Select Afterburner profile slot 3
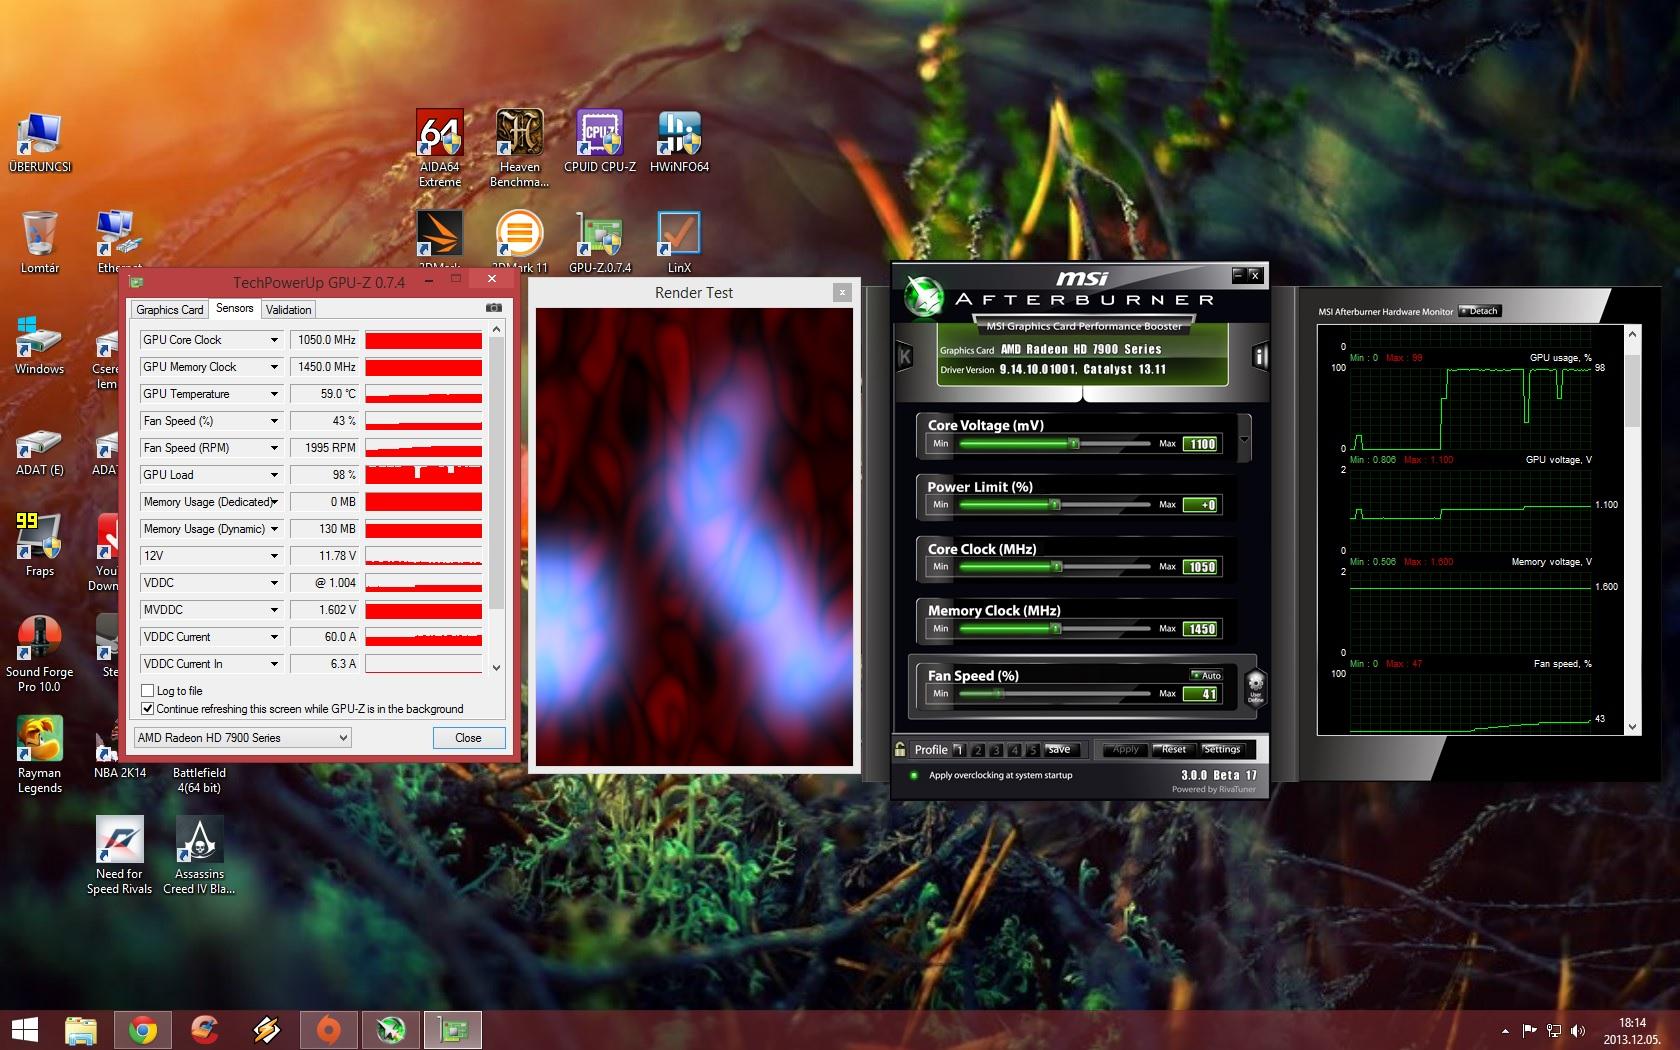 [x=996, y=749]
